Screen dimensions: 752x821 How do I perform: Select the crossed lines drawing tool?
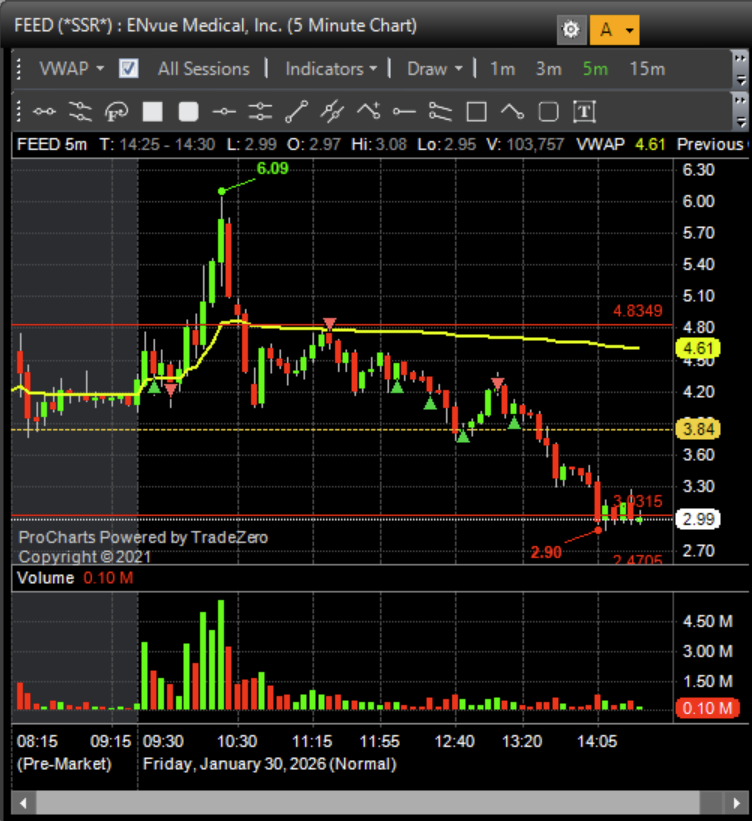80,112
